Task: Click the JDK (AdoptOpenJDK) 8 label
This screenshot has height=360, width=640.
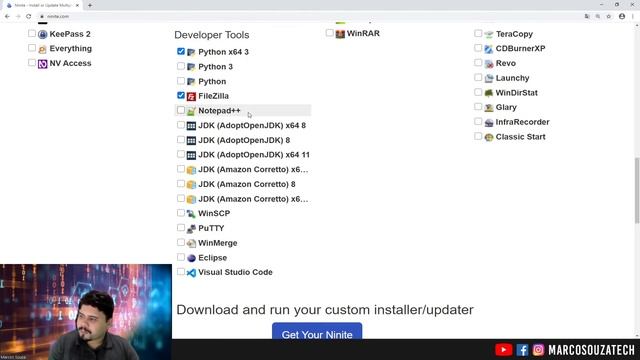Action: pyautogui.click(x=244, y=140)
